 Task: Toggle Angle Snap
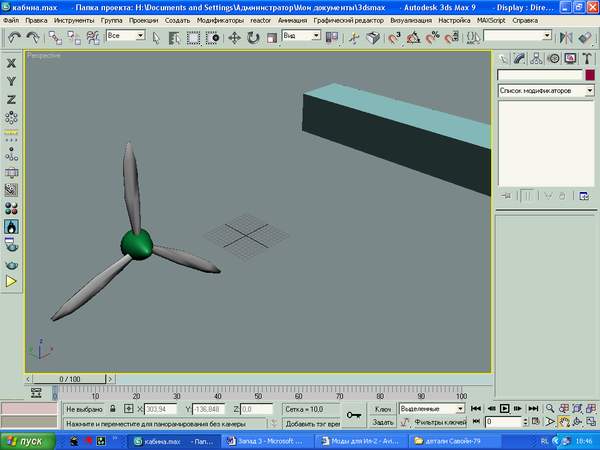click(413, 38)
